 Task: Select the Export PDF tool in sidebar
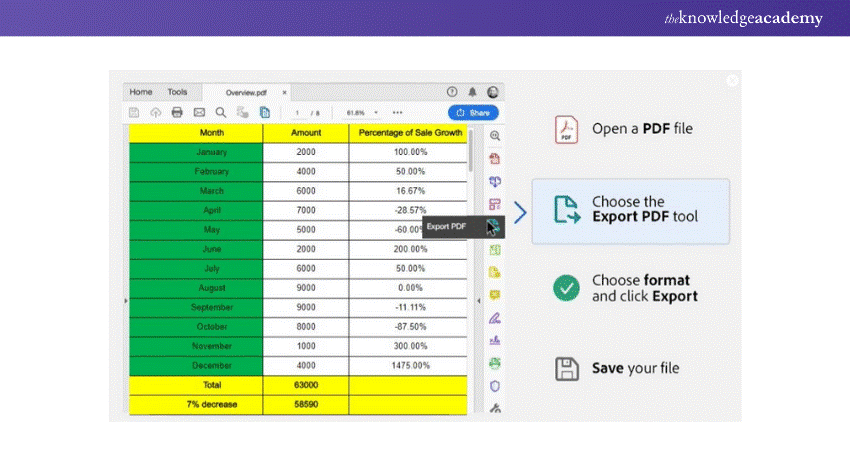(494, 227)
